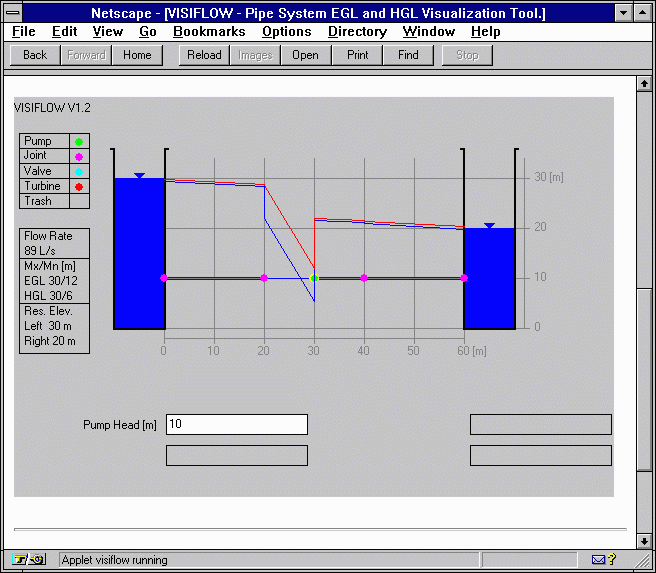This screenshot has width=656, height=573.
Task: Select the red Turbine legend dot
Action: pos(79,187)
